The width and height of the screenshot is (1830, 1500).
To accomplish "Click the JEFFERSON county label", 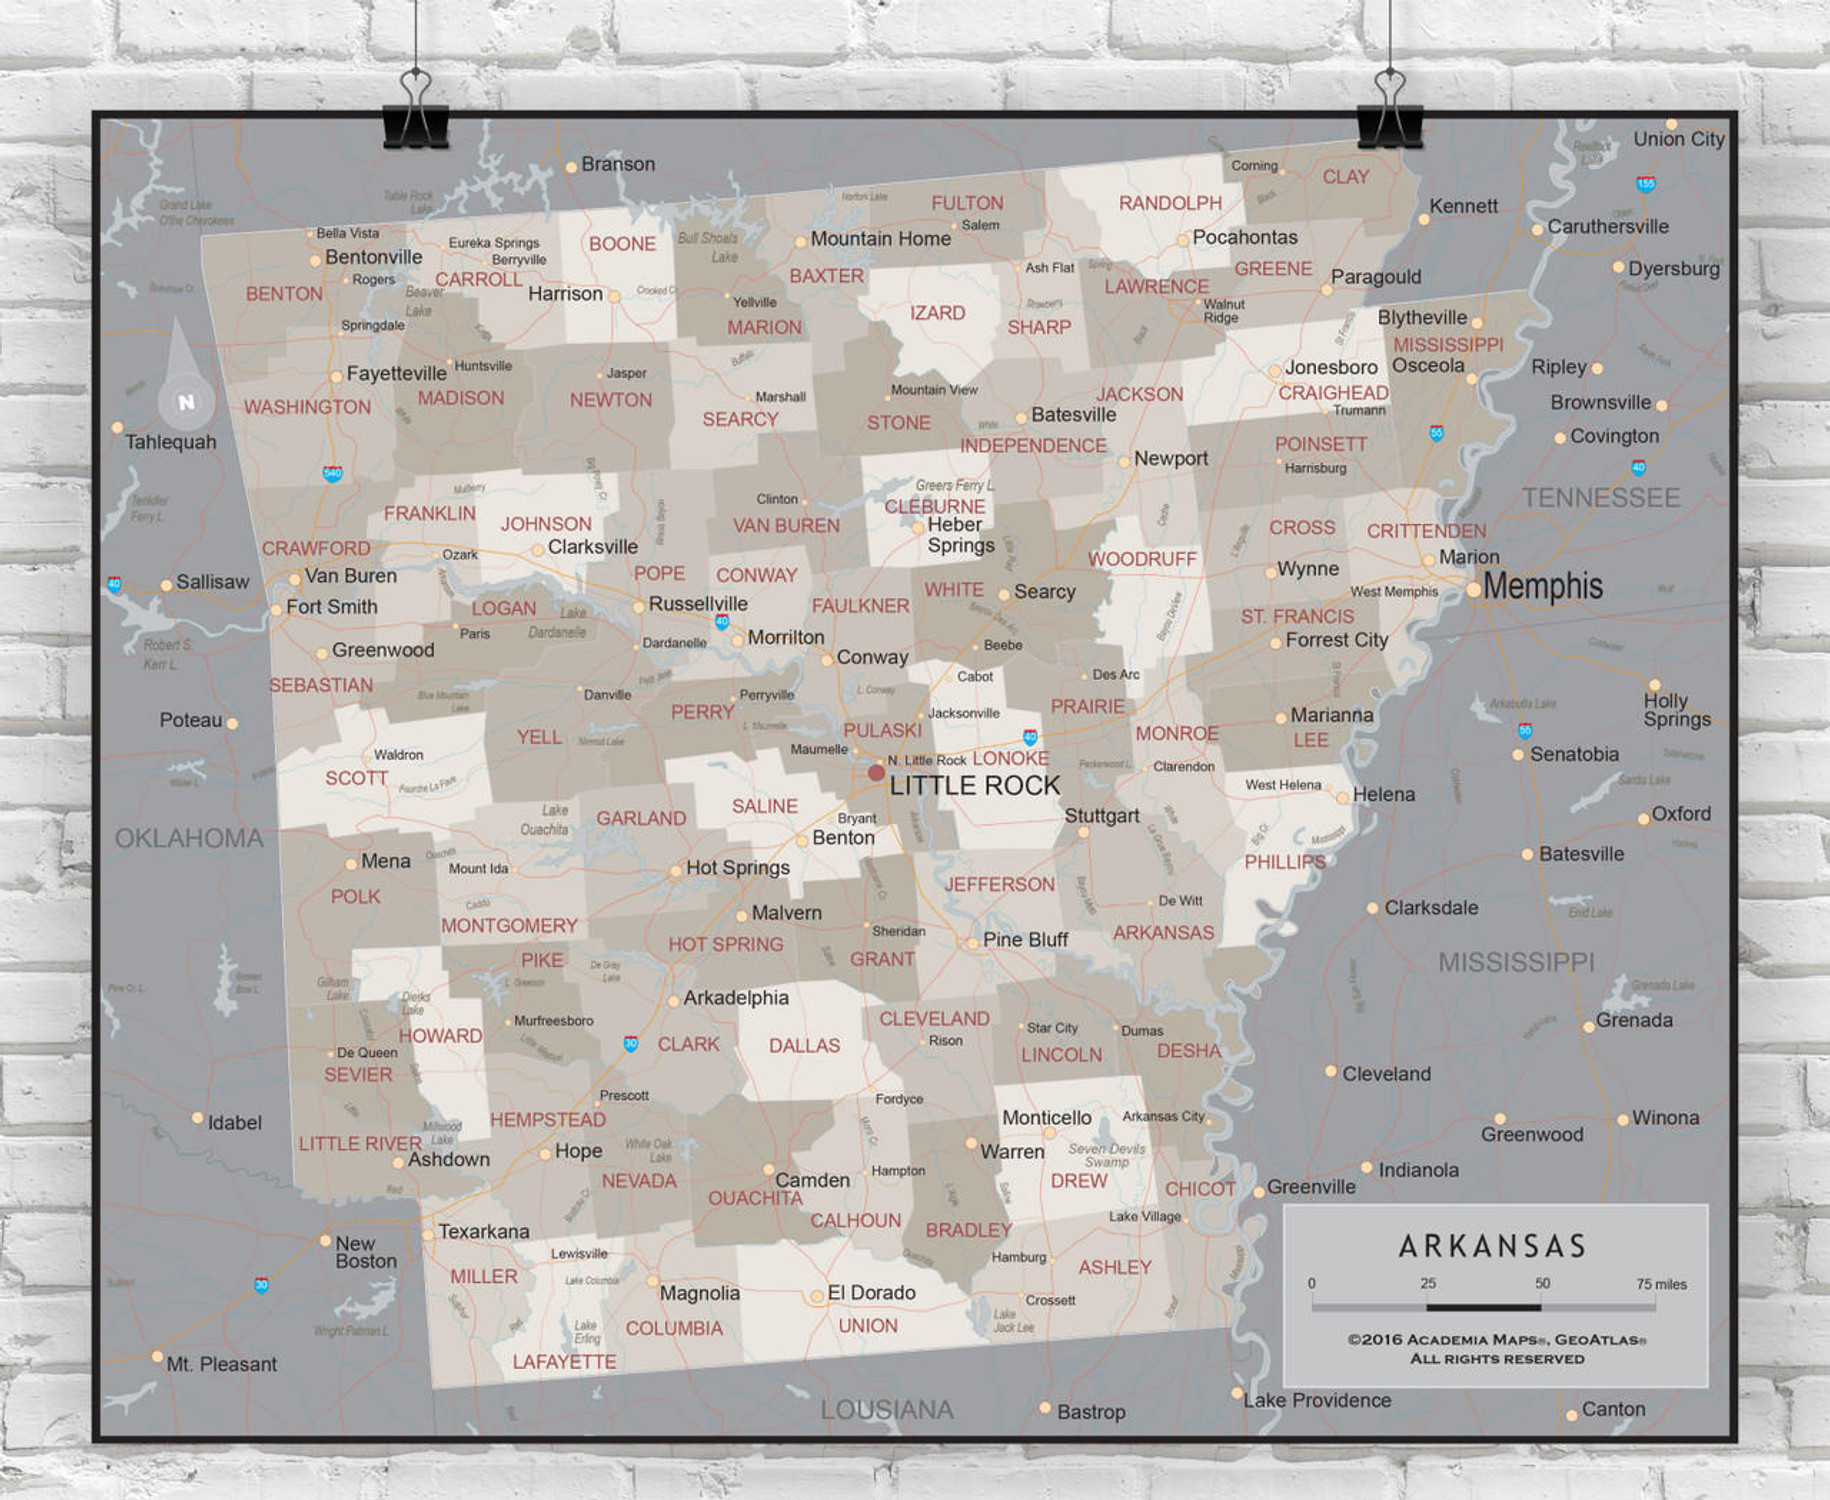I will coord(999,884).
